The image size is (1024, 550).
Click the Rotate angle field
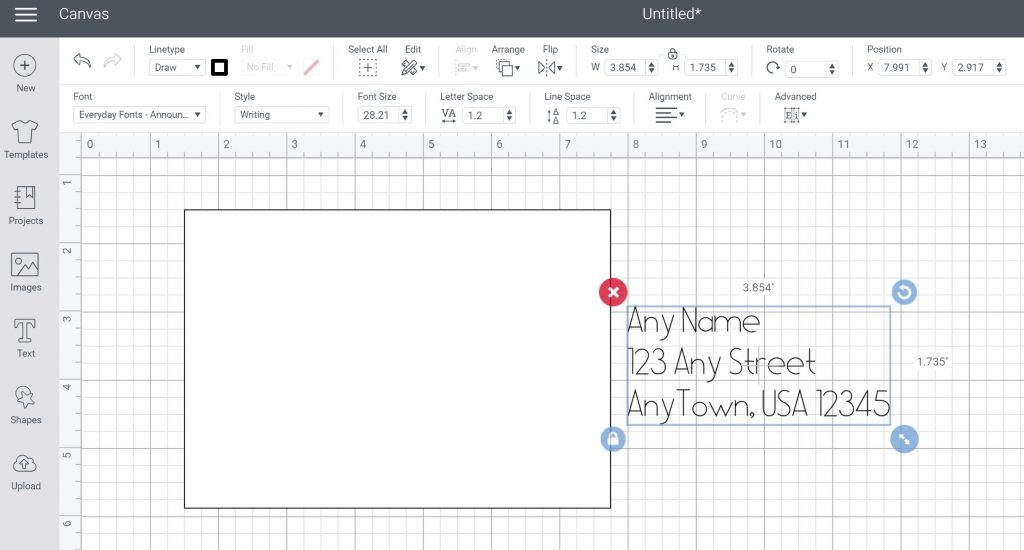click(805, 69)
